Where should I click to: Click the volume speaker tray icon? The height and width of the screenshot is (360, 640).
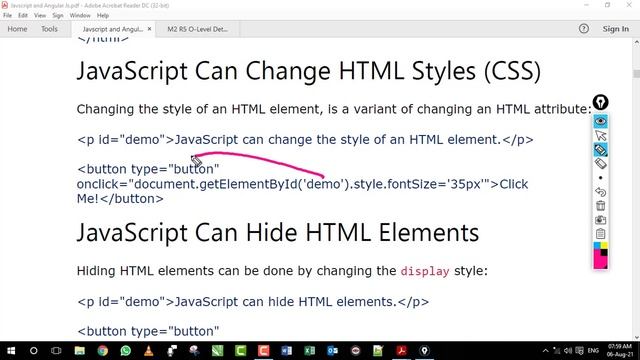click(568, 351)
